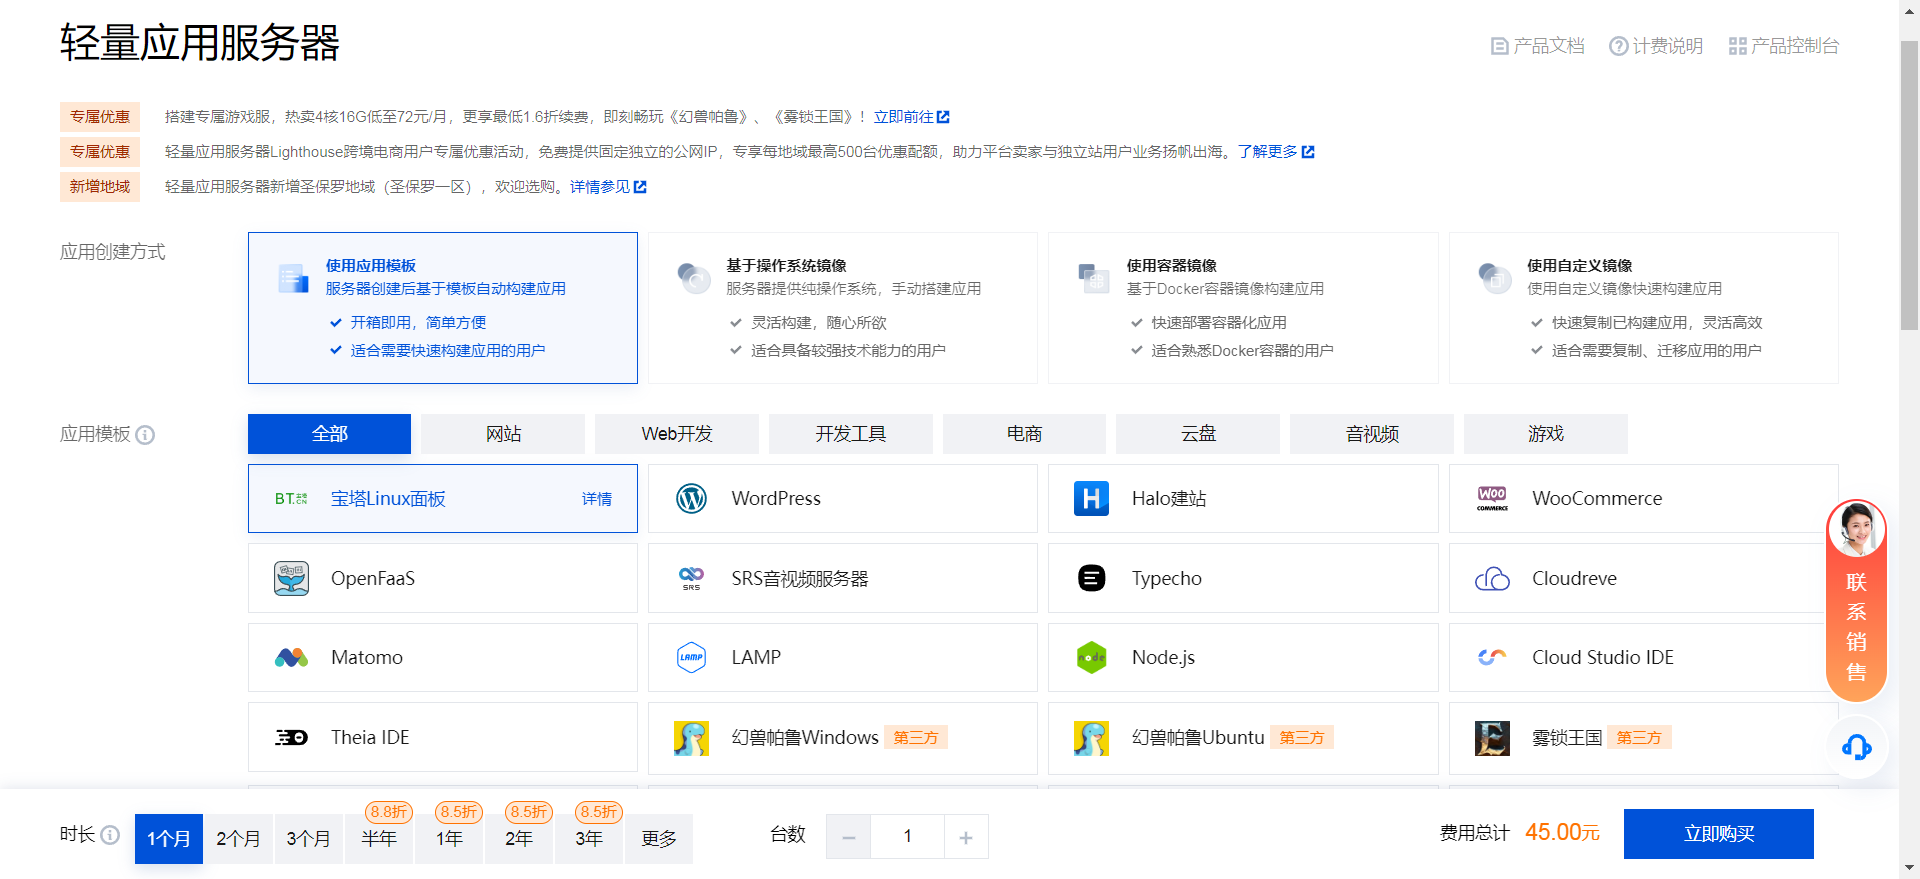Switch to the 电商 template tab

point(1024,434)
